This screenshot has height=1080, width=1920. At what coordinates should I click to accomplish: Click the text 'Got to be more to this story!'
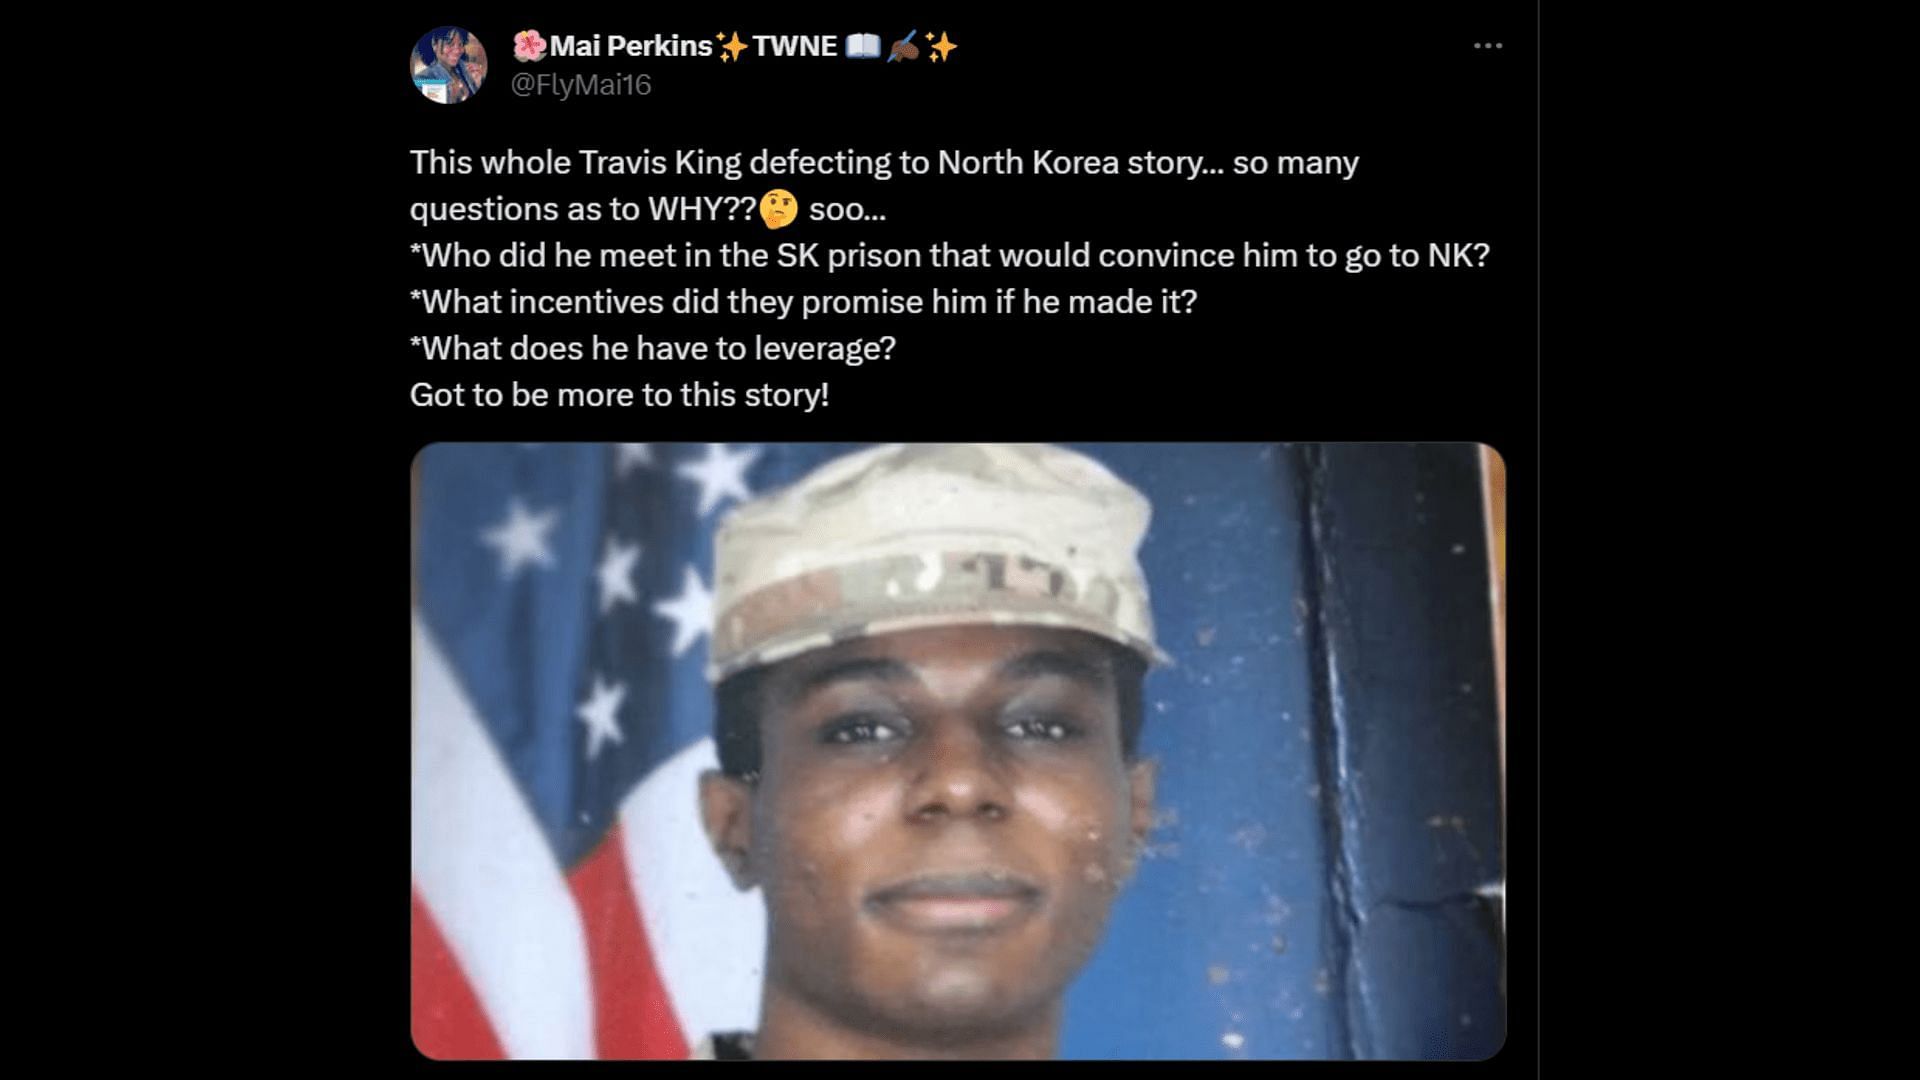point(619,395)
